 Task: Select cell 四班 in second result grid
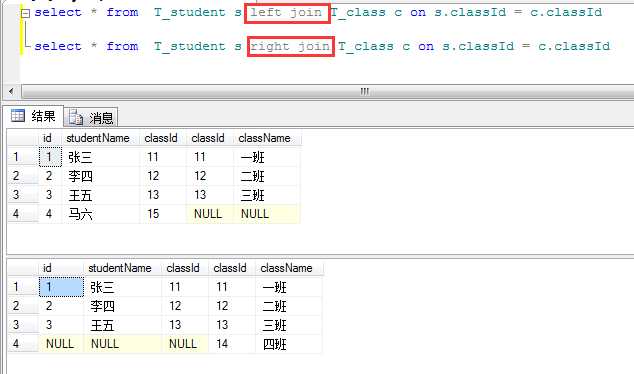pyautogui.click(x=289, y=344)
